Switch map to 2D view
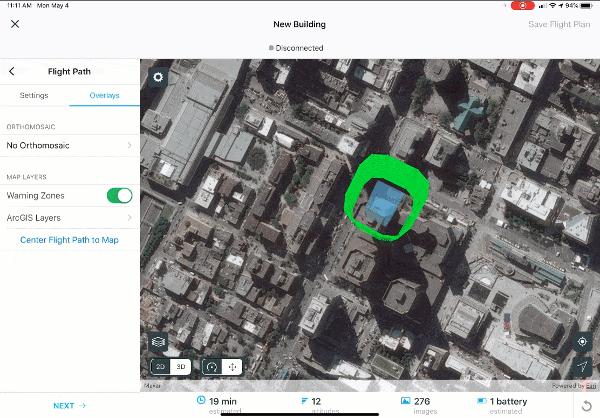The height and width of the screenshot is (418, 600). tap(160, 366)
